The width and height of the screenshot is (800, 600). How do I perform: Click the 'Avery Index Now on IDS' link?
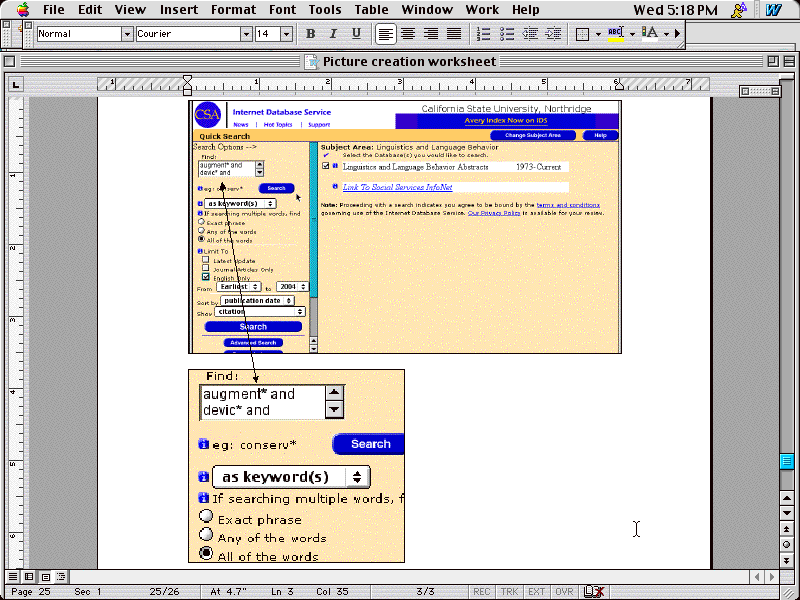click(506, 121)
